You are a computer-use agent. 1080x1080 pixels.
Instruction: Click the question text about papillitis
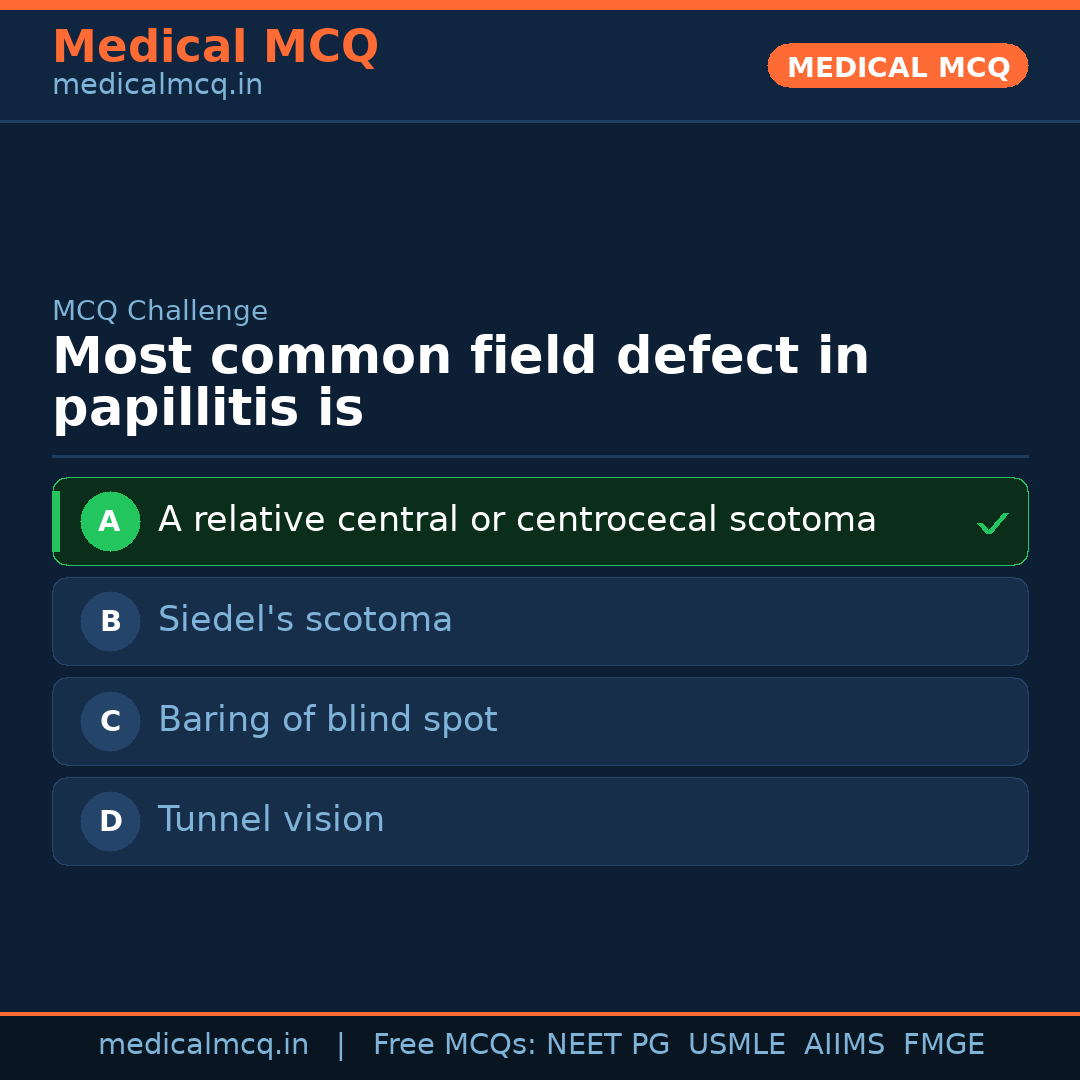point(460,382)
